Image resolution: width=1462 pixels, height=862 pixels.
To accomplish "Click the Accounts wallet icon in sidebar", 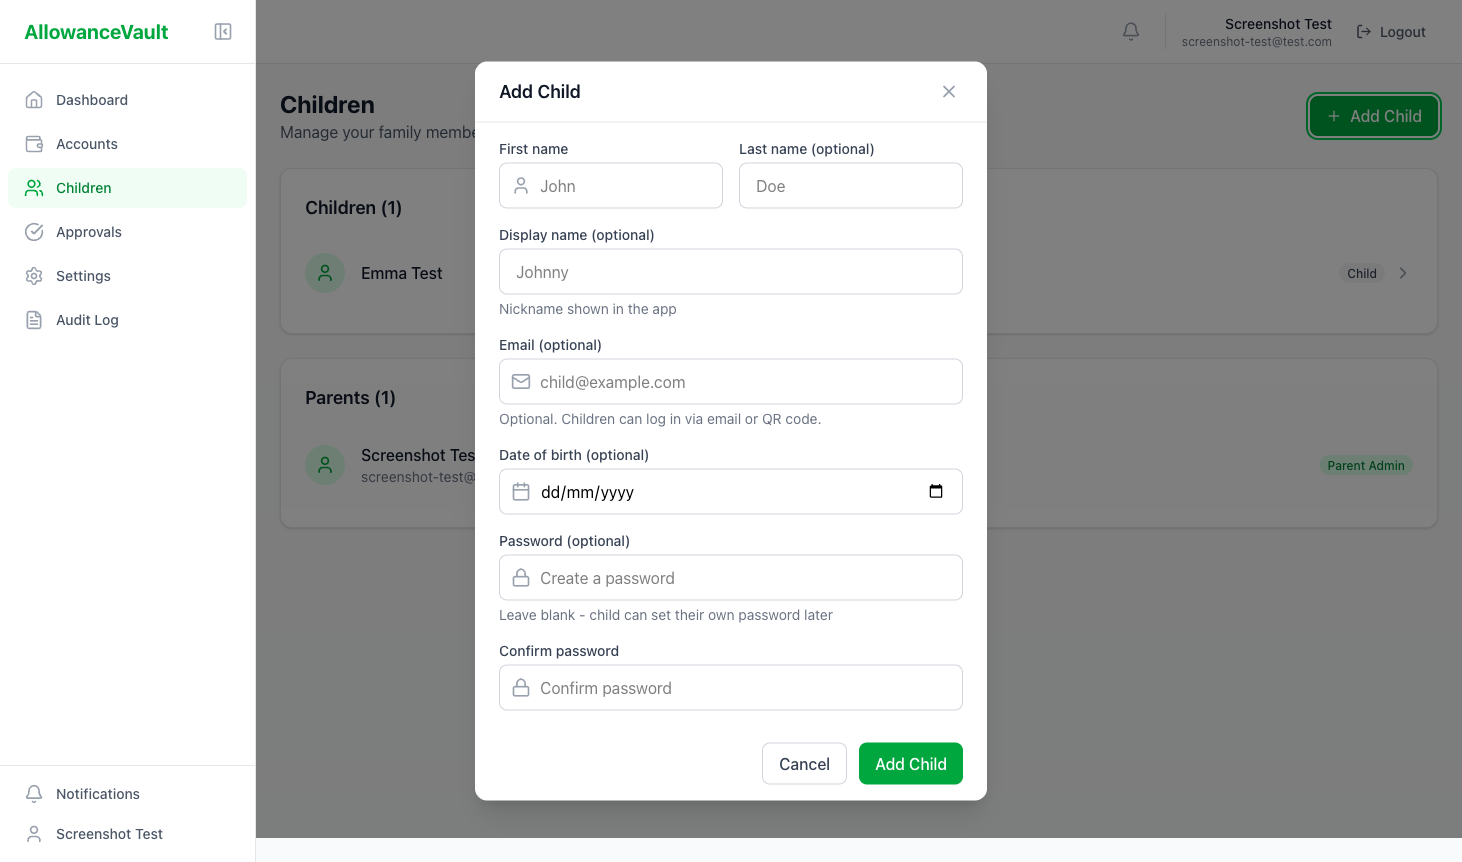I will click(x=33, y=143).
